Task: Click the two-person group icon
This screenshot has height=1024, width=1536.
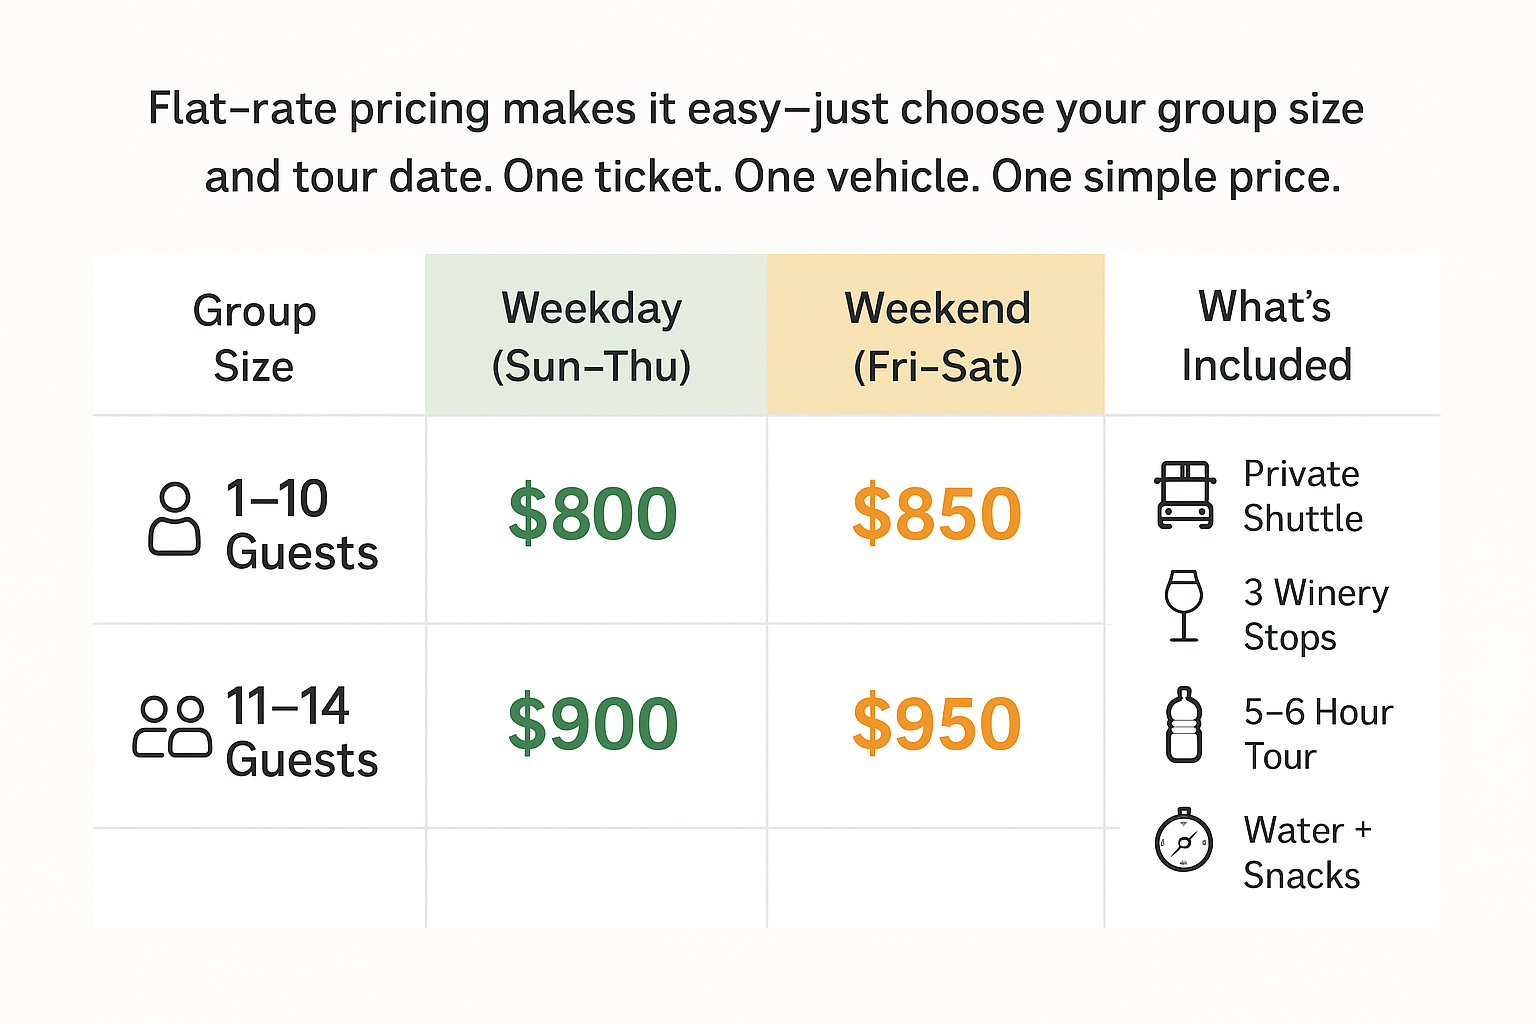Action: coord(172,727)
